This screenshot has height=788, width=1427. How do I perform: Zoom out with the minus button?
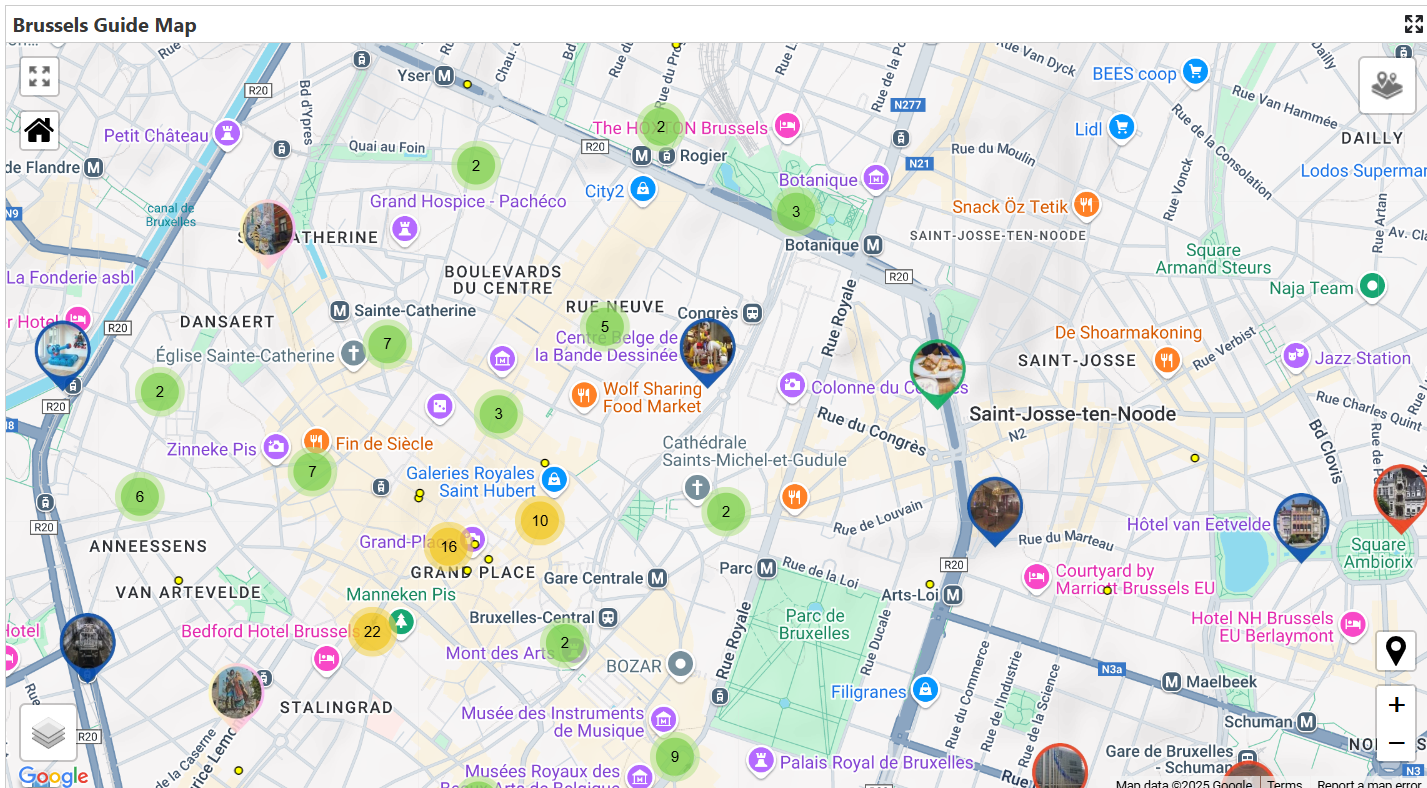tap(1396, 743)
